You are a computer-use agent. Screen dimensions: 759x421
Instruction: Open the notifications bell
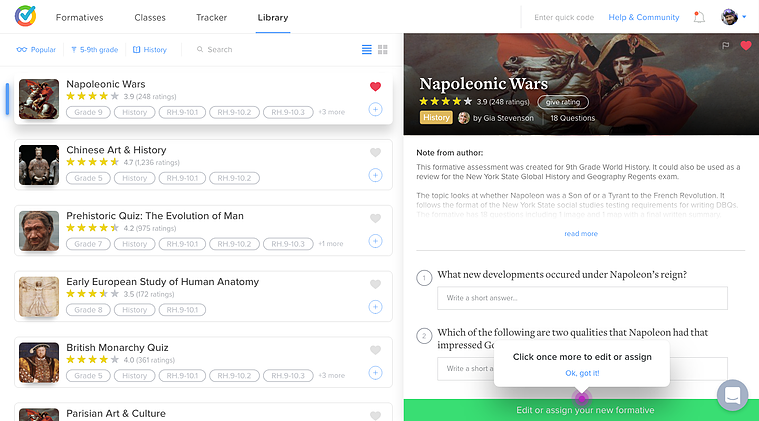[x=699, y=17]
